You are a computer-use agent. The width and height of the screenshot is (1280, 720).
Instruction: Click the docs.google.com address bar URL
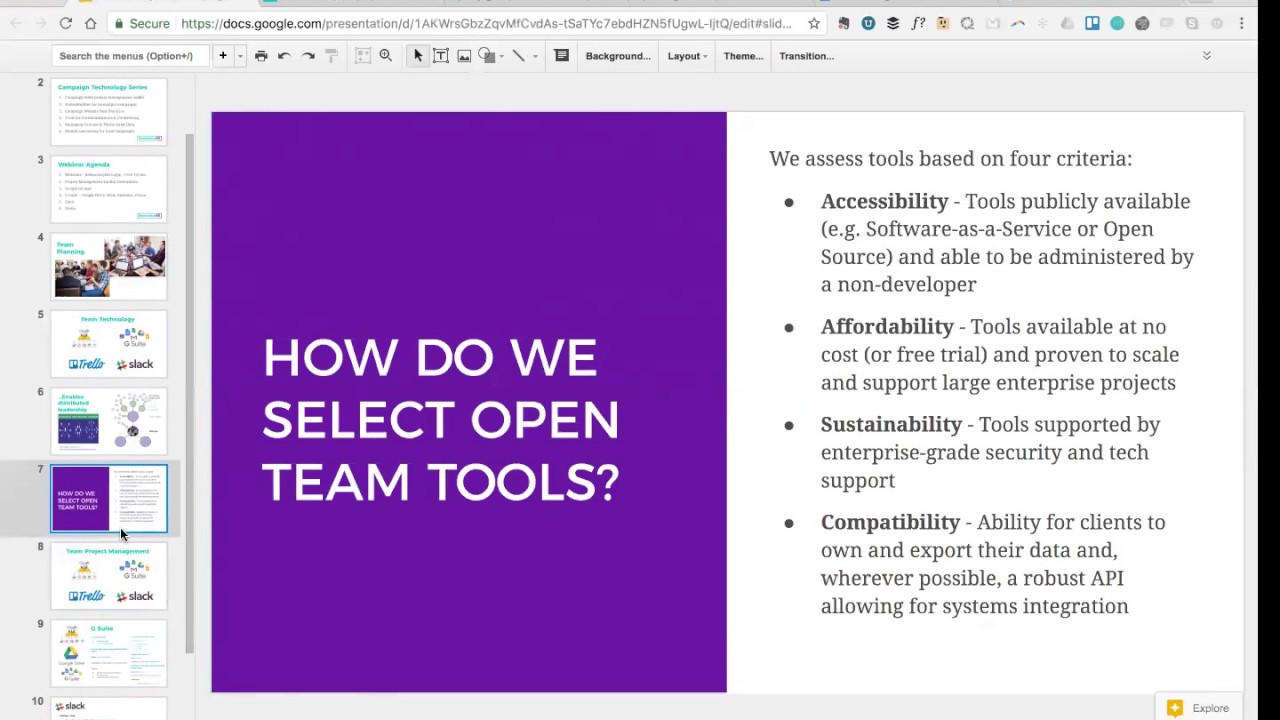click(487, 23)
